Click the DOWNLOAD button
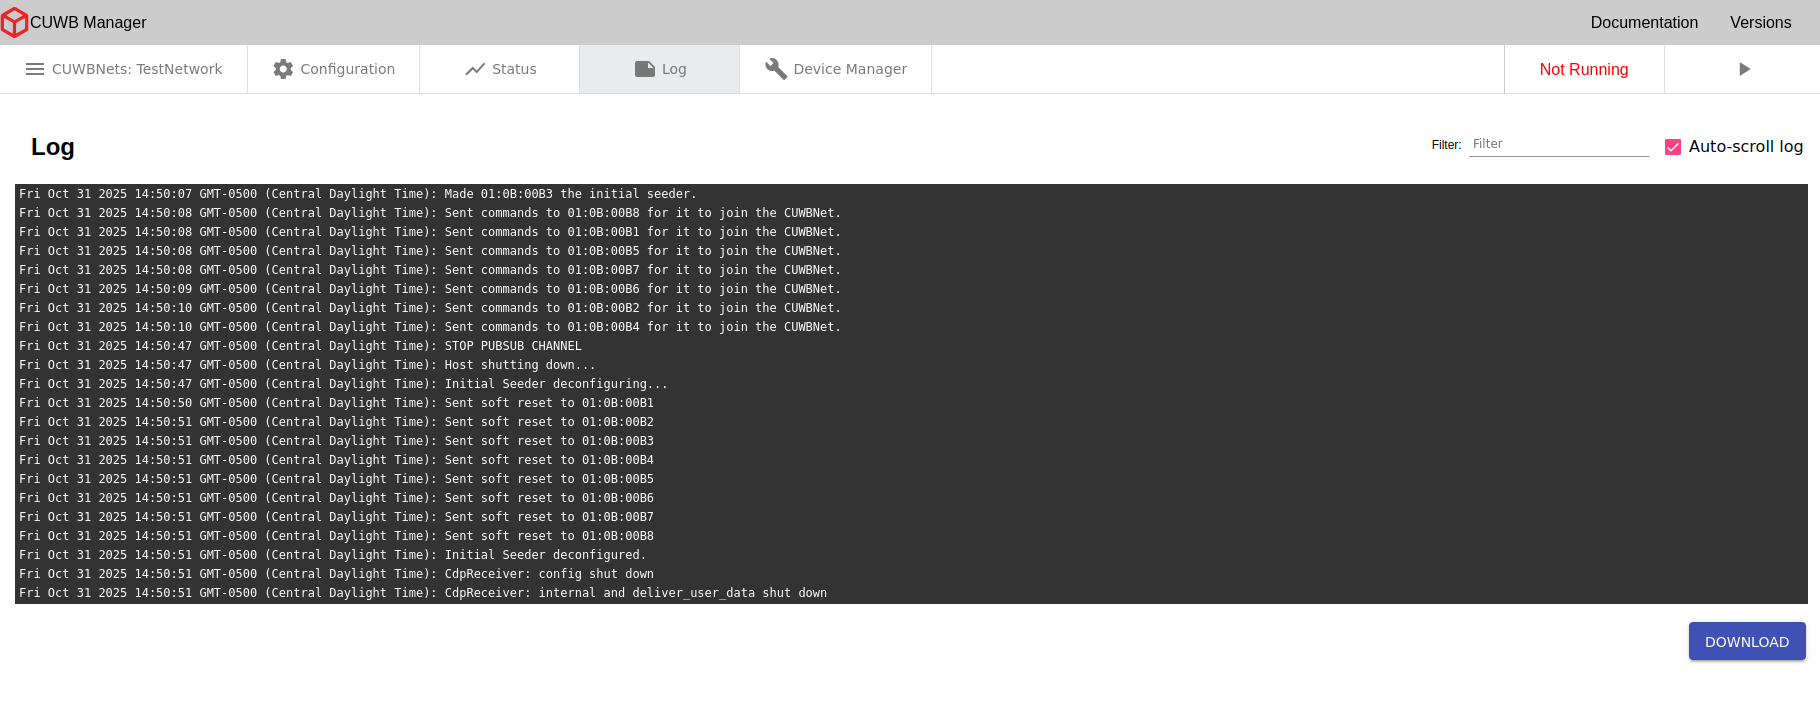The width and height of the screenshot is (1820, 721). click(x=1747, y=642)
